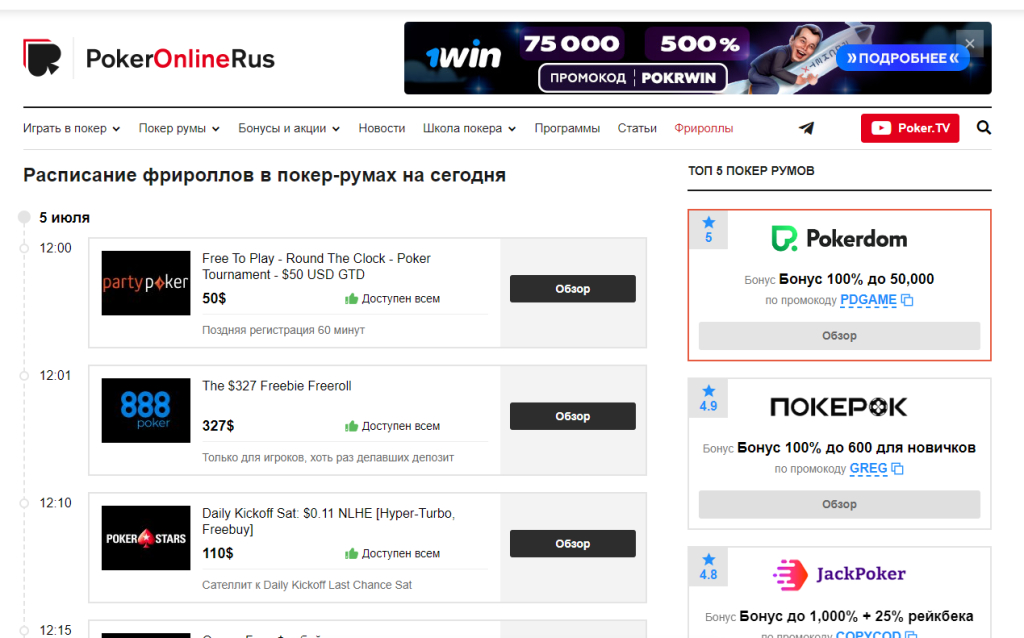The height and width of the screenshot is (638, 1024).
Task: Click Поздняя регистрация 60 минут note
Action: tap(283, 330)
